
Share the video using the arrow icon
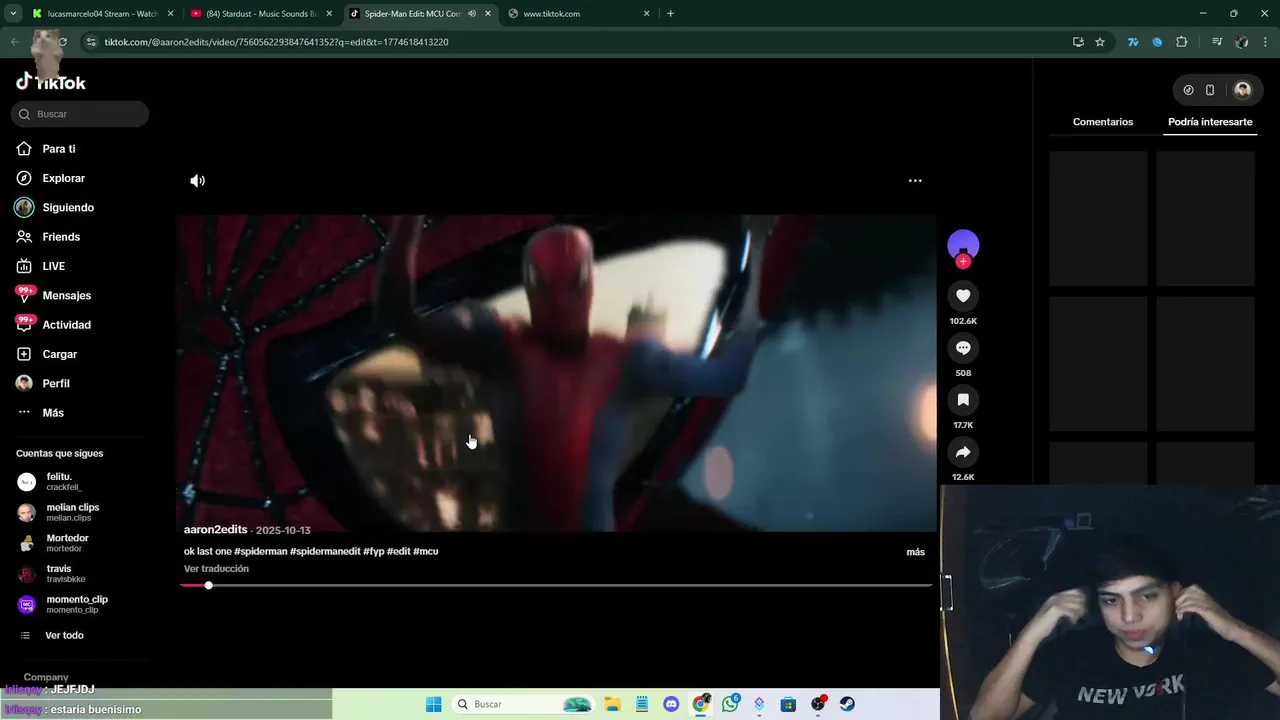tap(963, 452)
